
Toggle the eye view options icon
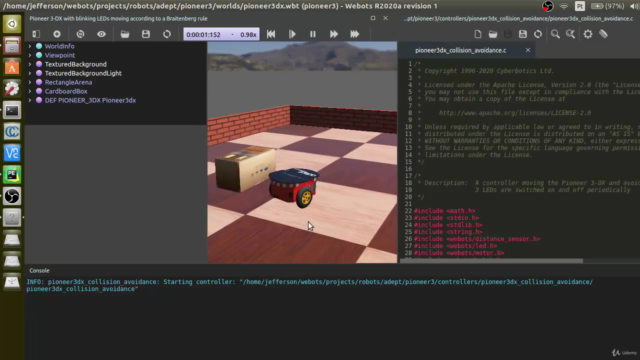[x=101, y=34]
